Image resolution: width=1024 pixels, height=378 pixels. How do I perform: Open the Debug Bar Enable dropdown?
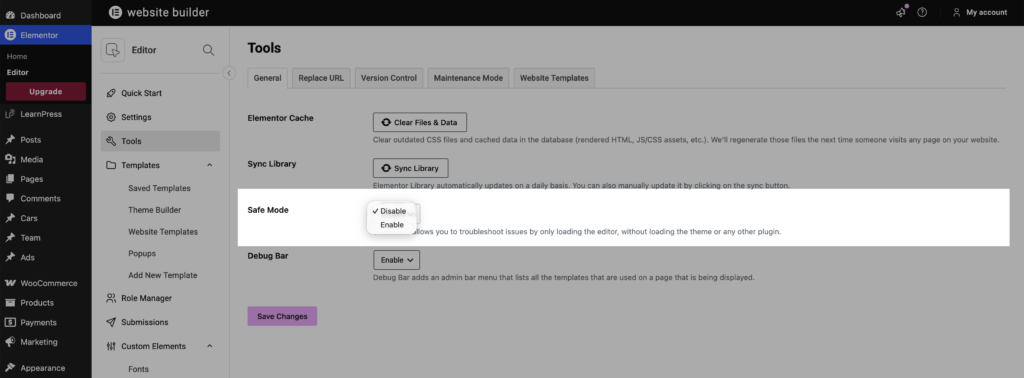coord(396,260)
